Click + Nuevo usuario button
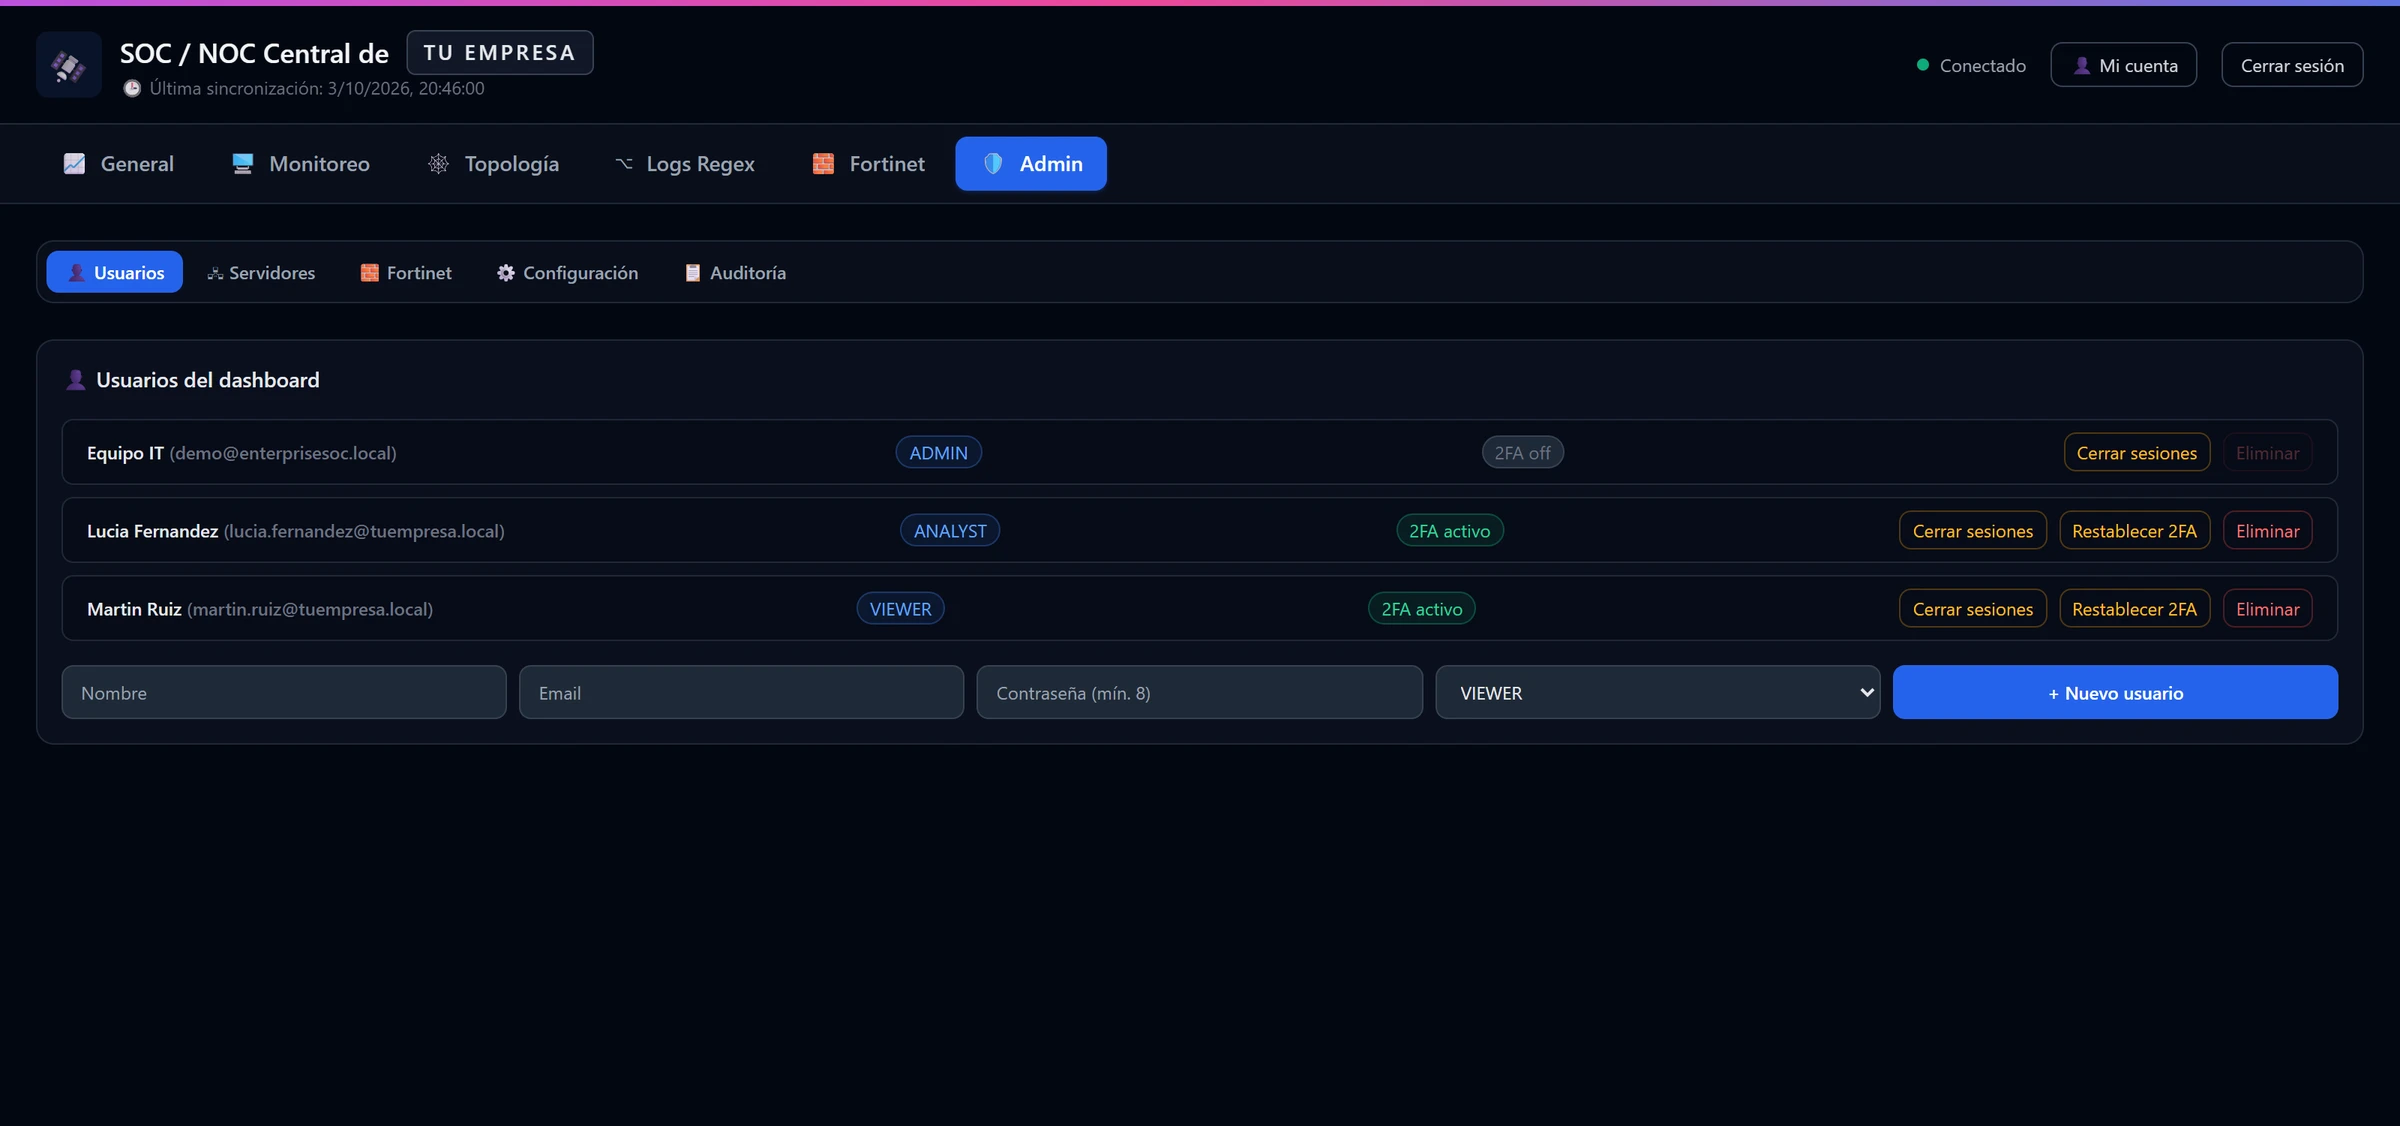This screenshot has height=1126, width=2400. pyautogui.click(x=2115, y=692)
